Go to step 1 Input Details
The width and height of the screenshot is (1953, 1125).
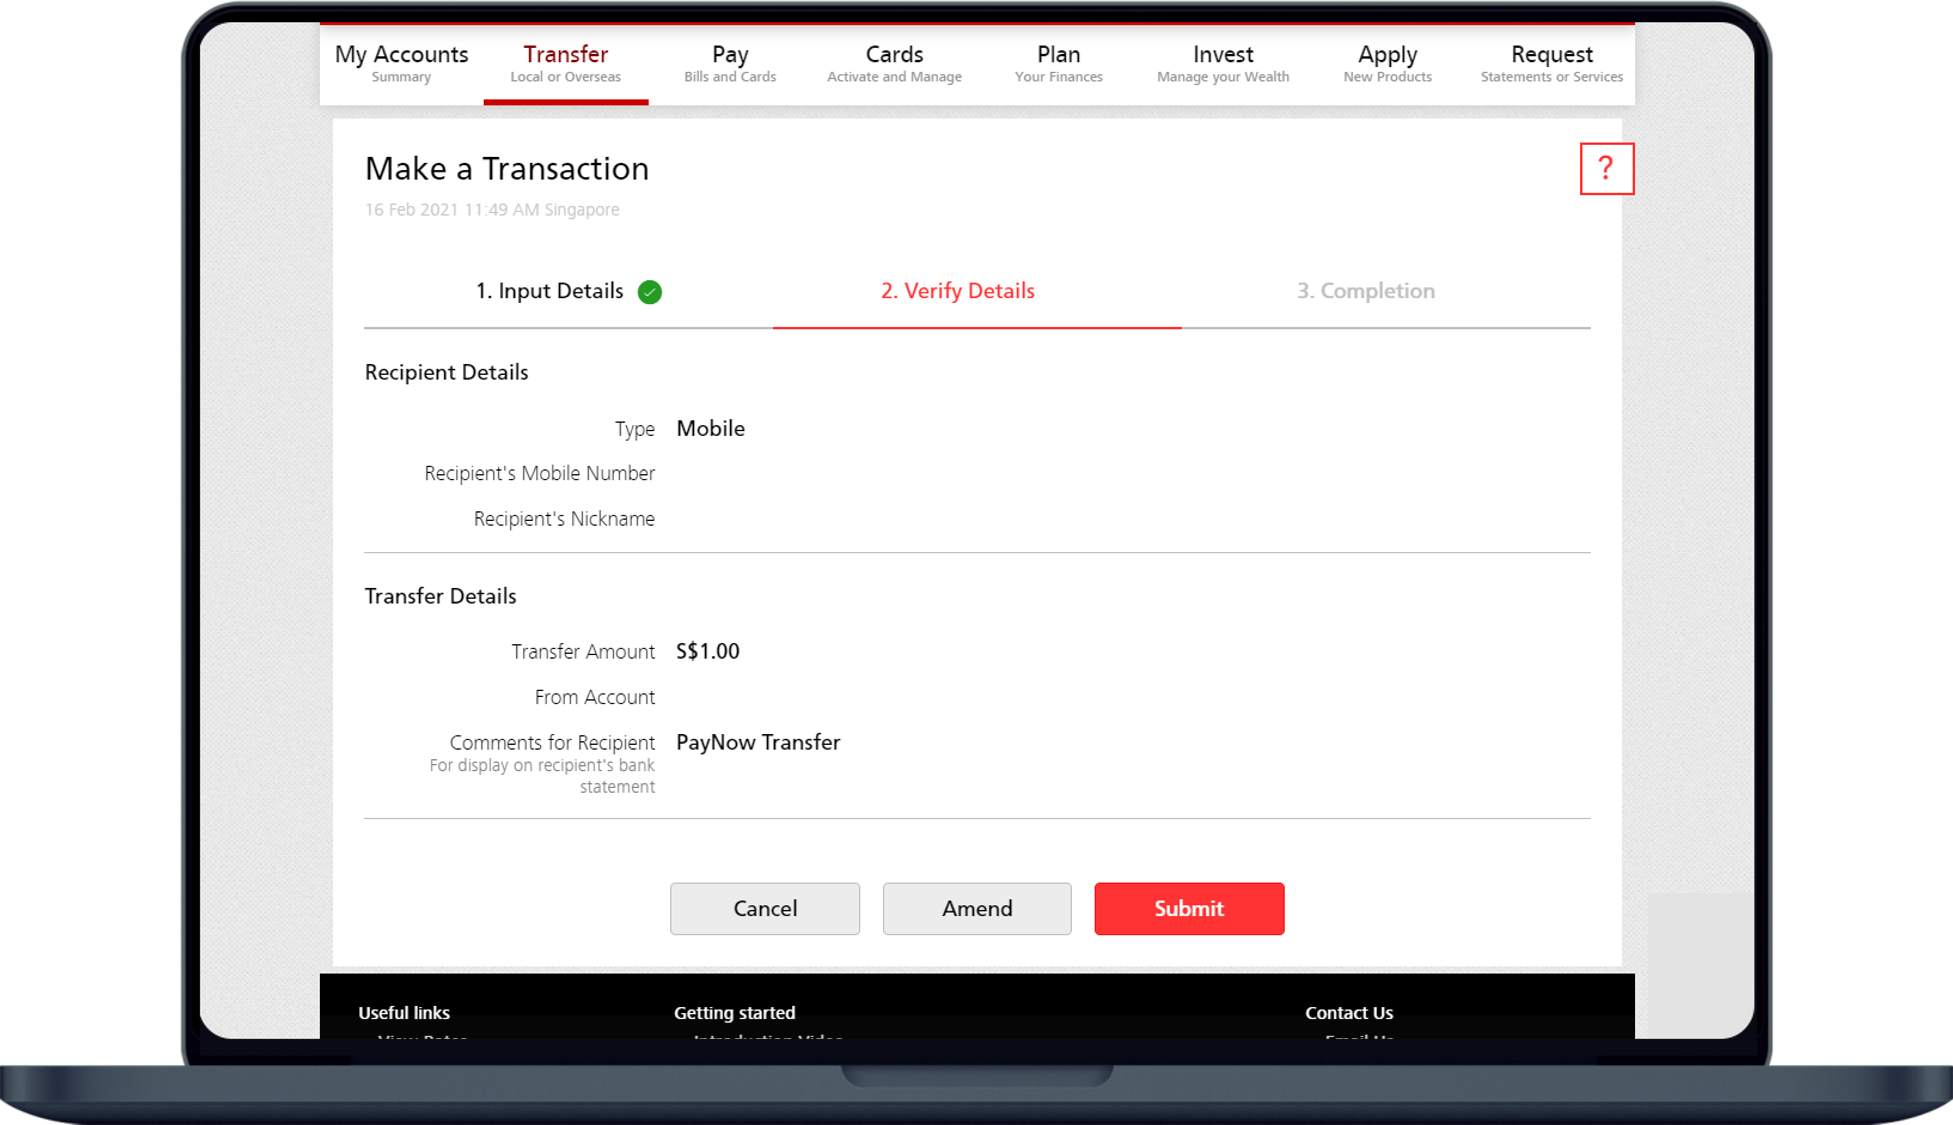coord(549,291)
